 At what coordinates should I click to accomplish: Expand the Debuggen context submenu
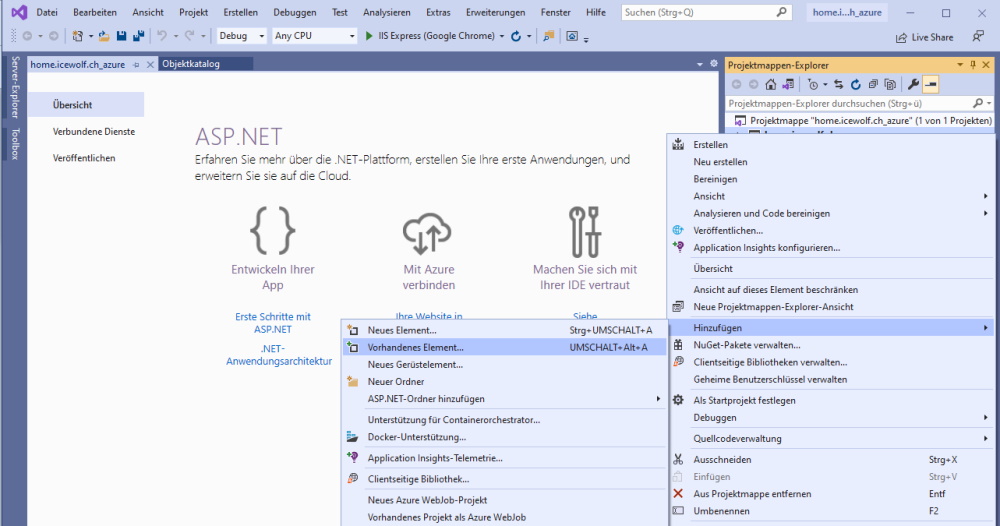tap(985, 418)
